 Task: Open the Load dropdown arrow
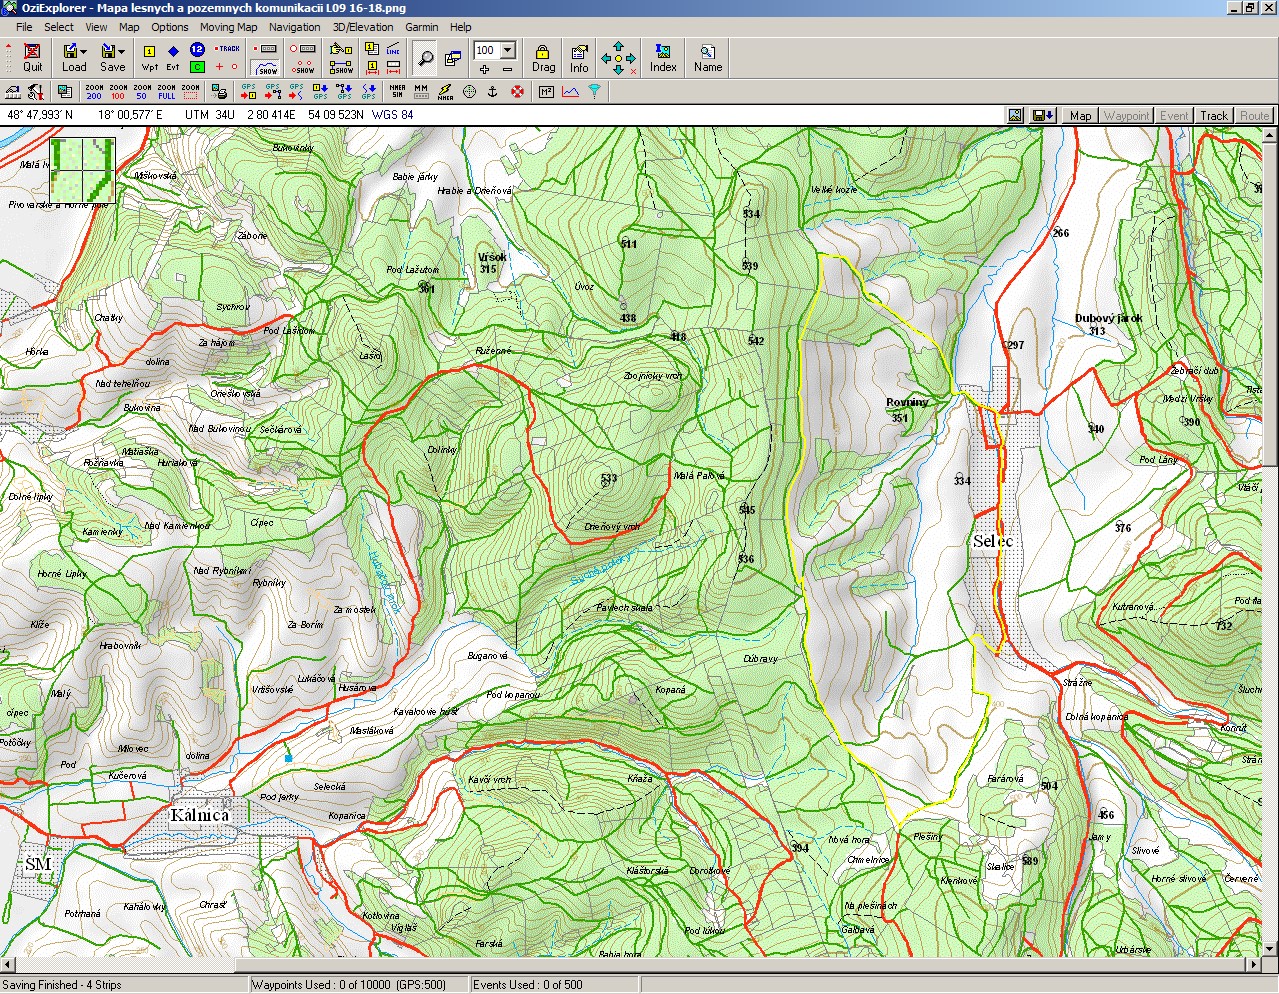(x=84, y=51)
